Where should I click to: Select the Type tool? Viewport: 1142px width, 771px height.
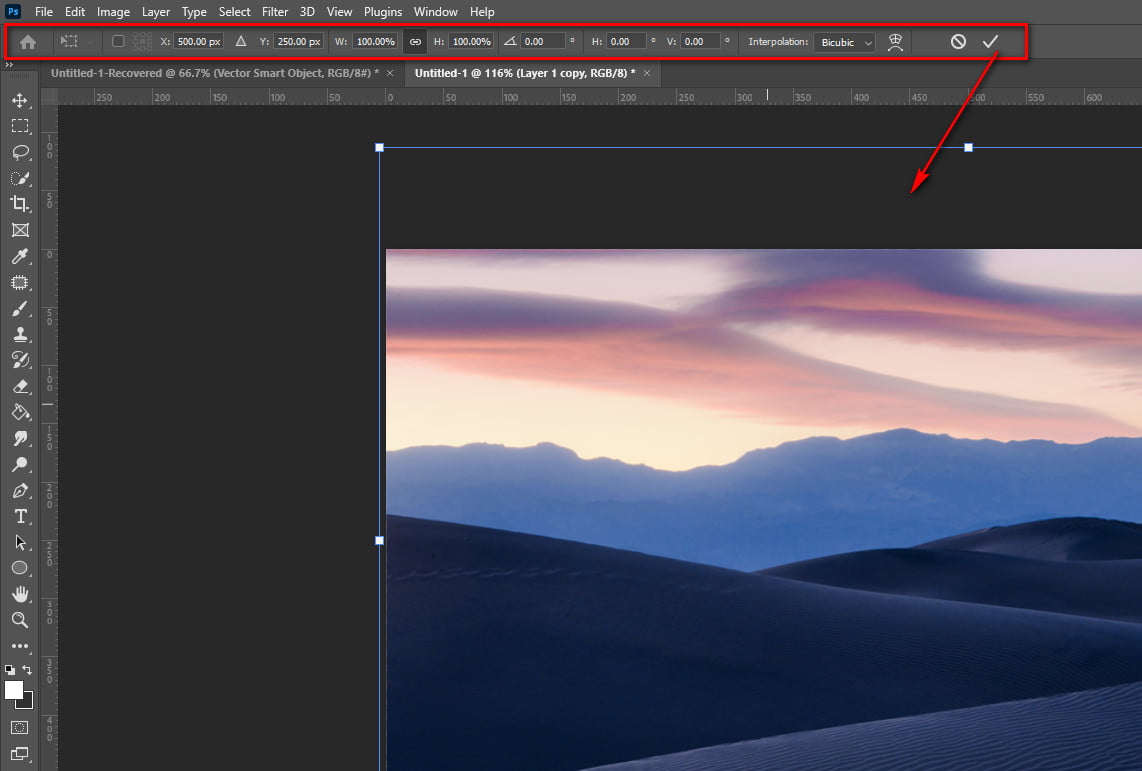(x=20, y=517)
